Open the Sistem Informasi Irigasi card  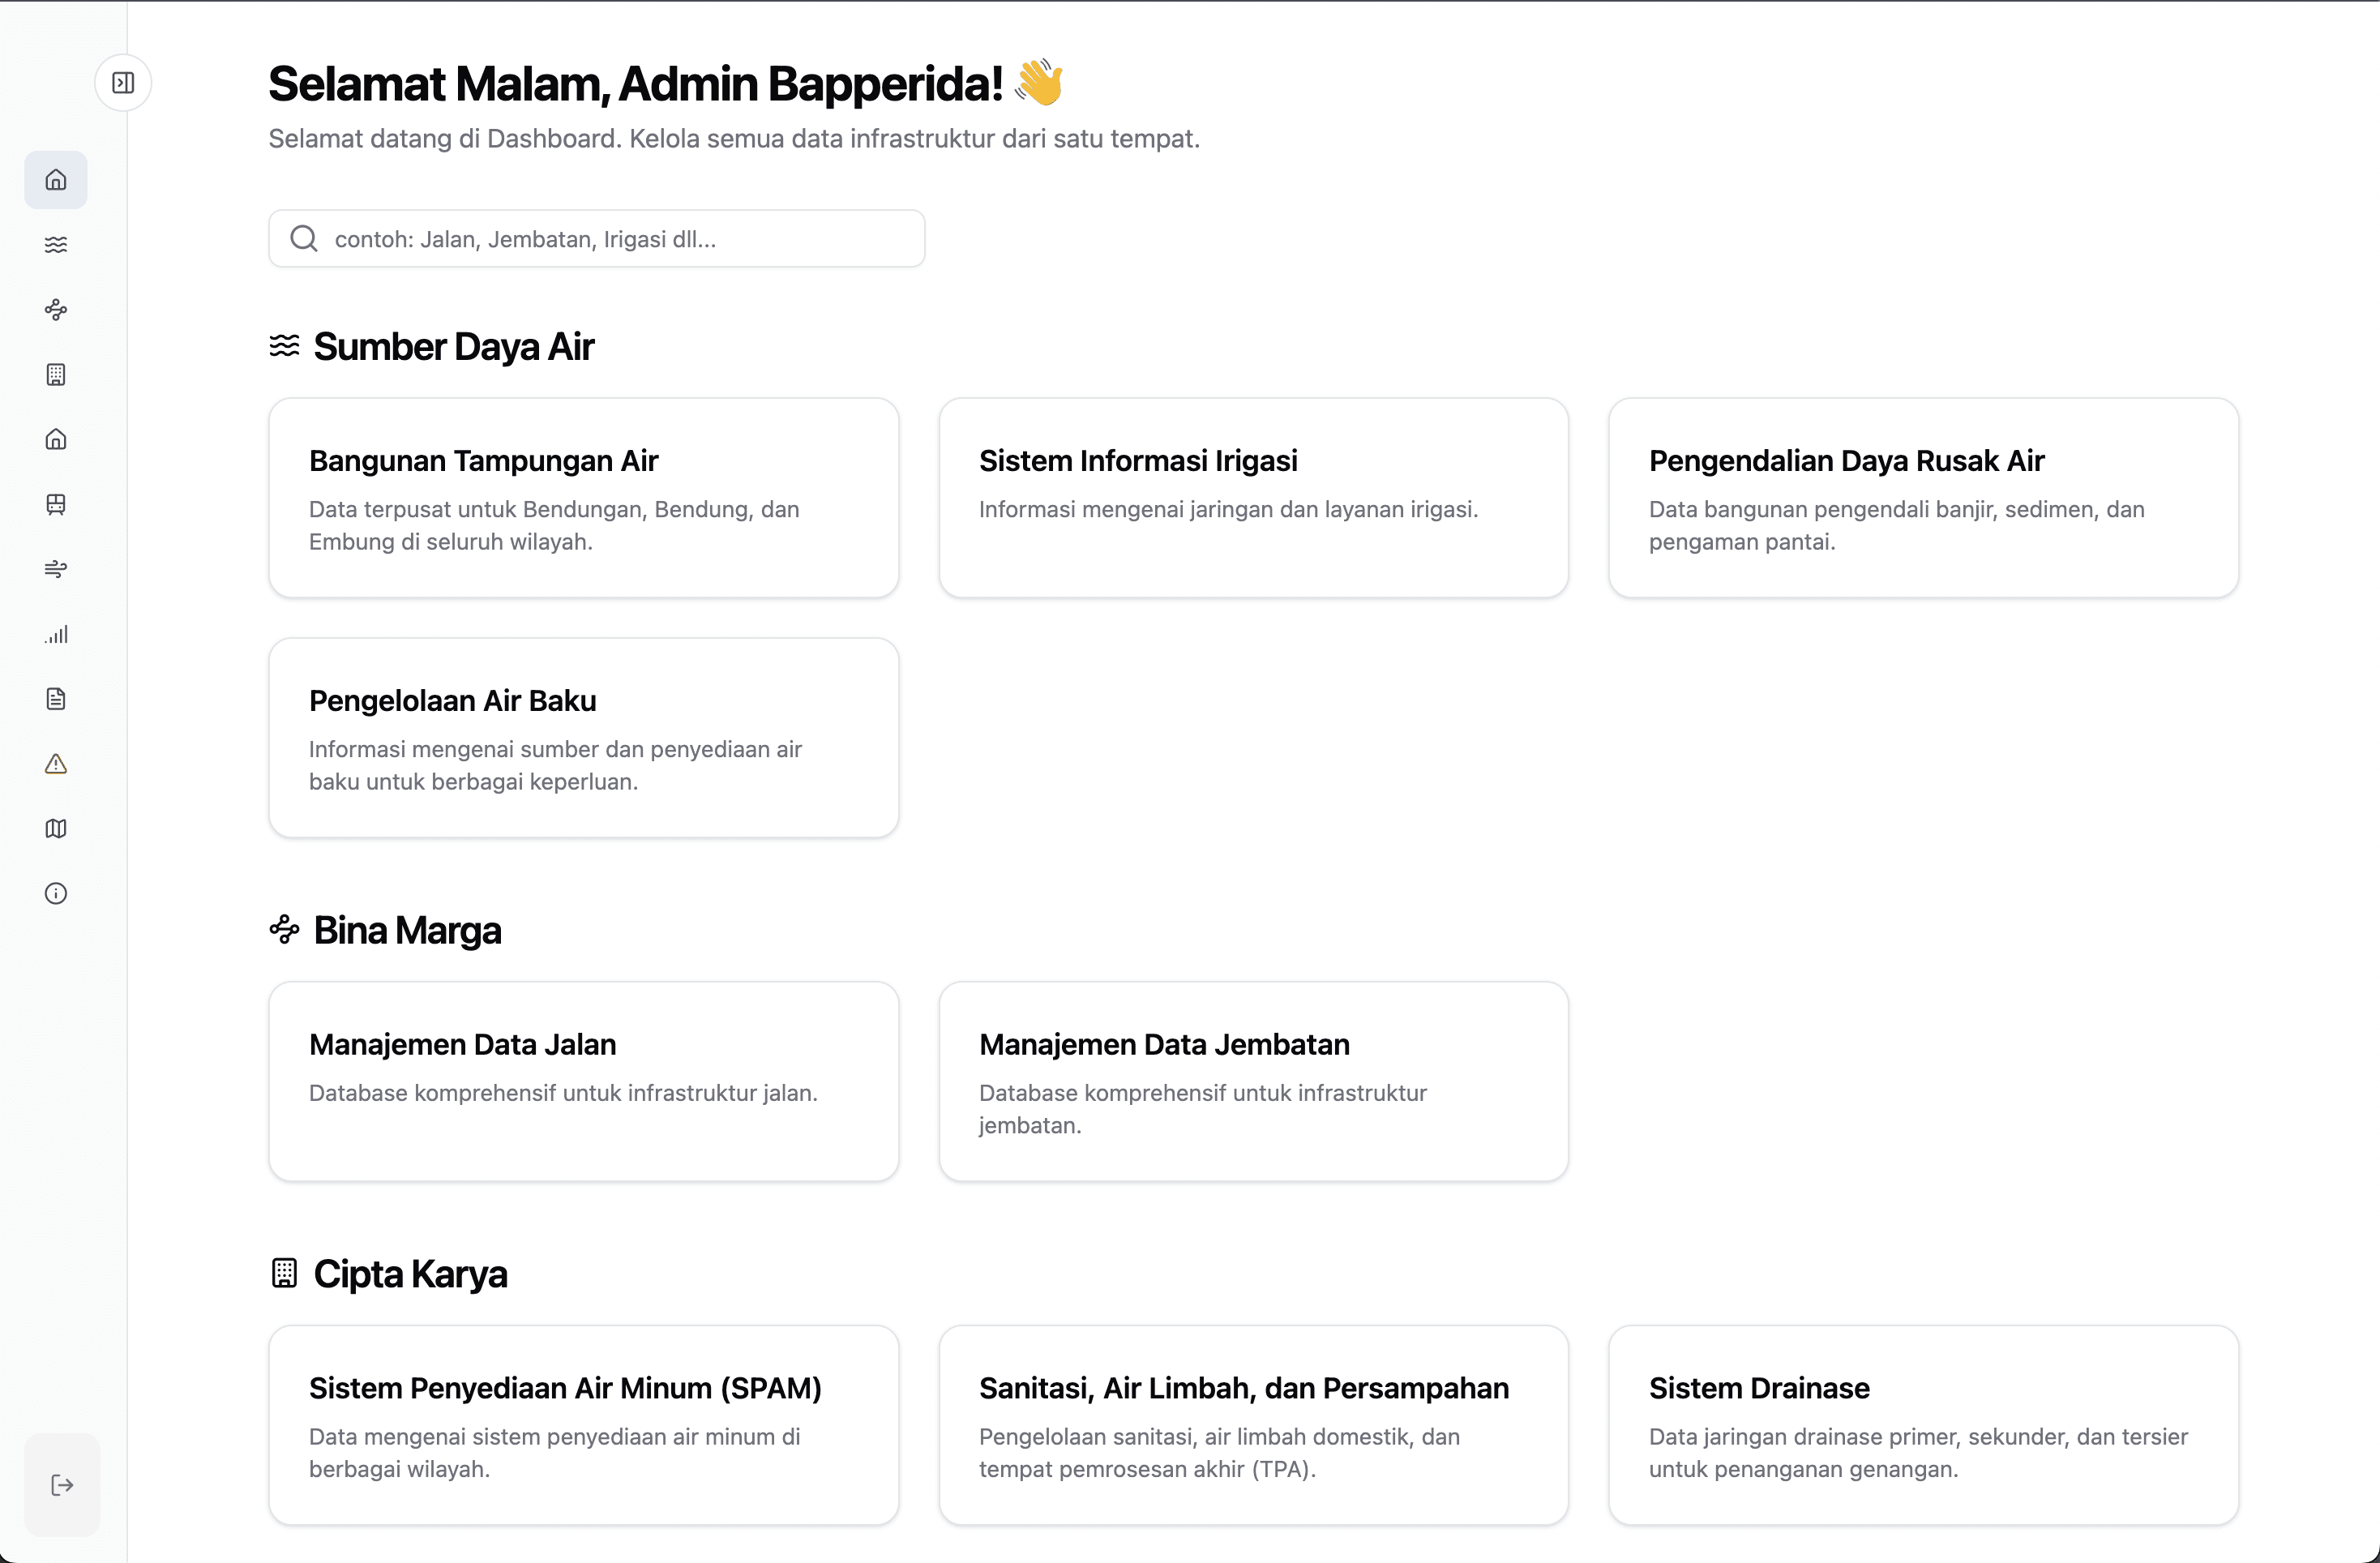[1254, 498]
